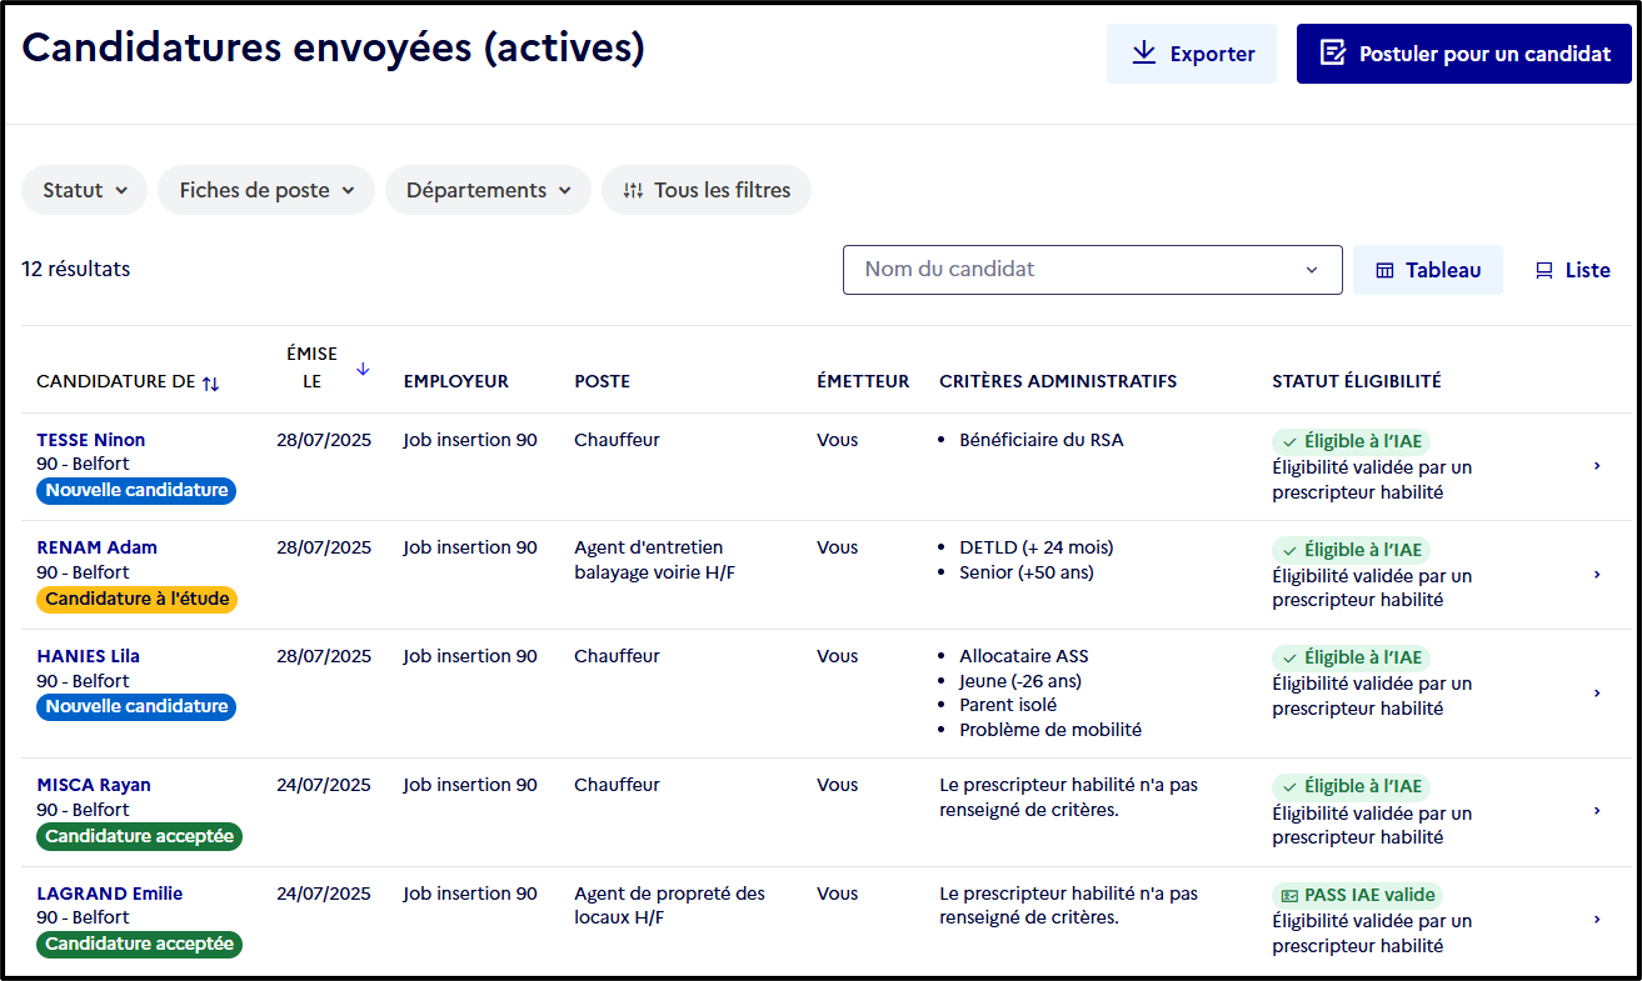
Task: Sort by Émise le column arrow
Action: (x=363, y=369)
